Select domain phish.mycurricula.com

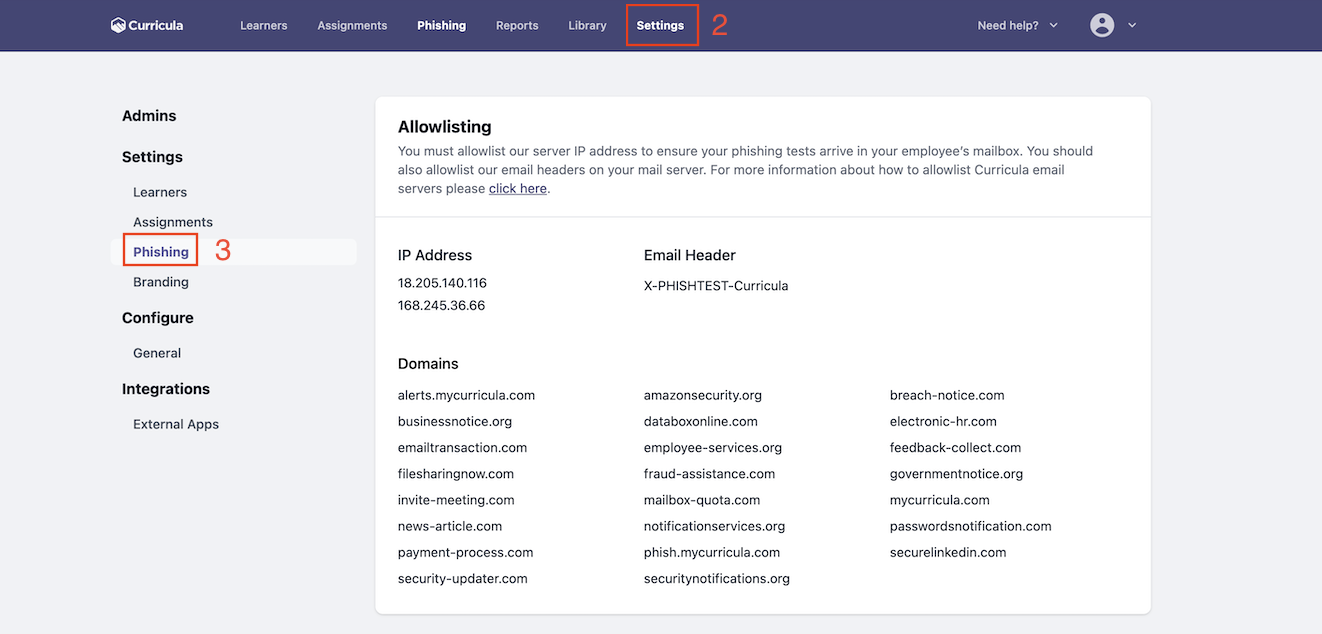[x=712, y=552]
